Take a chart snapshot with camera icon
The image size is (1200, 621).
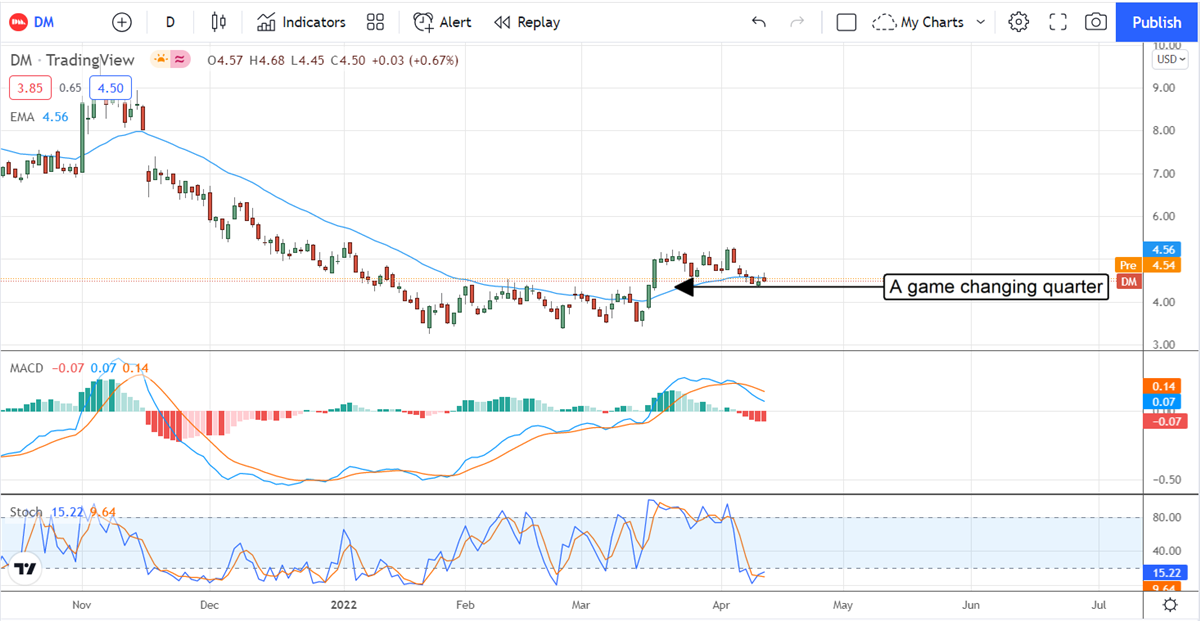pos(1096,22)
